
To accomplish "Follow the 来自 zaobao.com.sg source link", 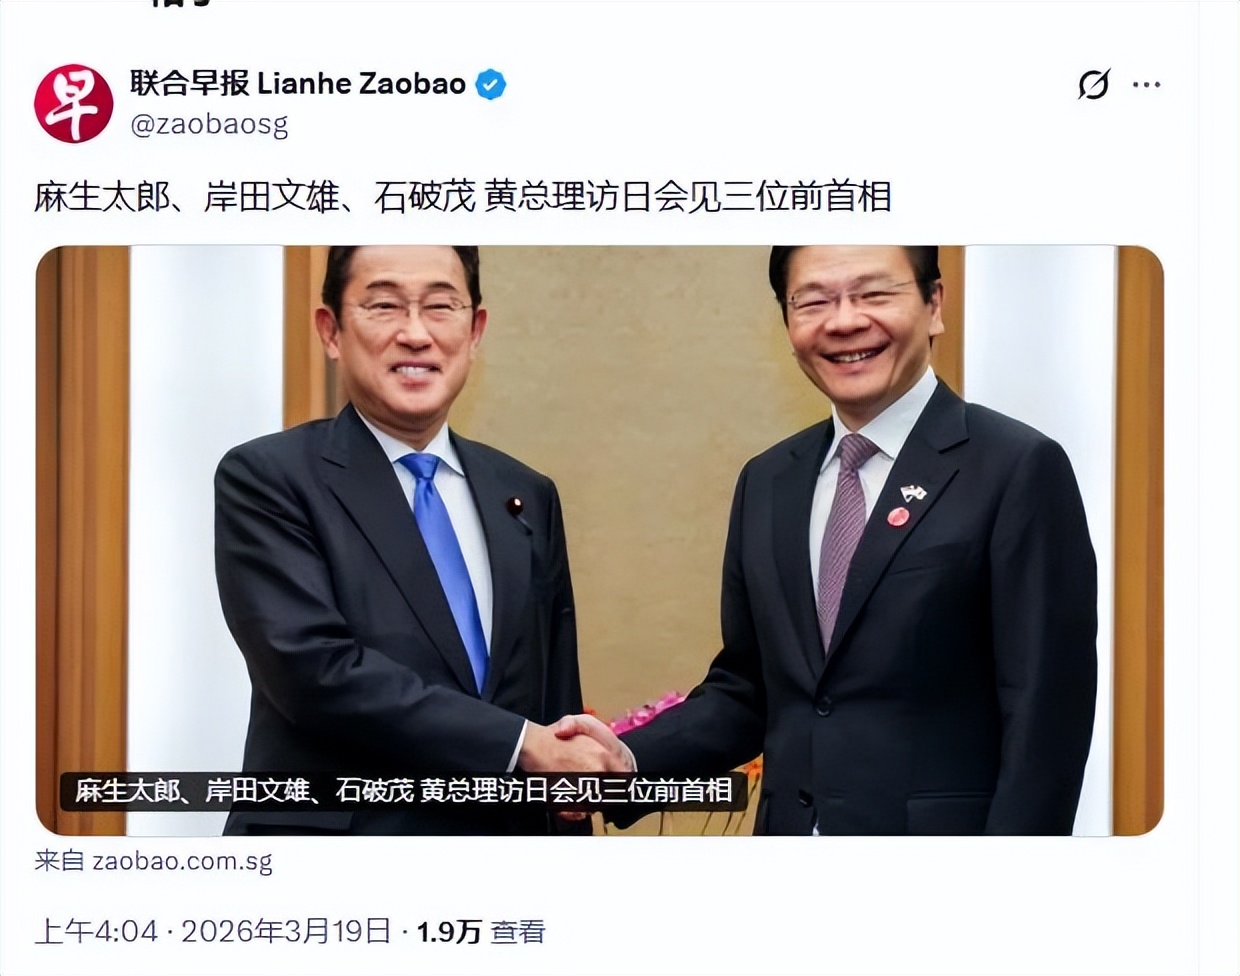I will point(153,861).
